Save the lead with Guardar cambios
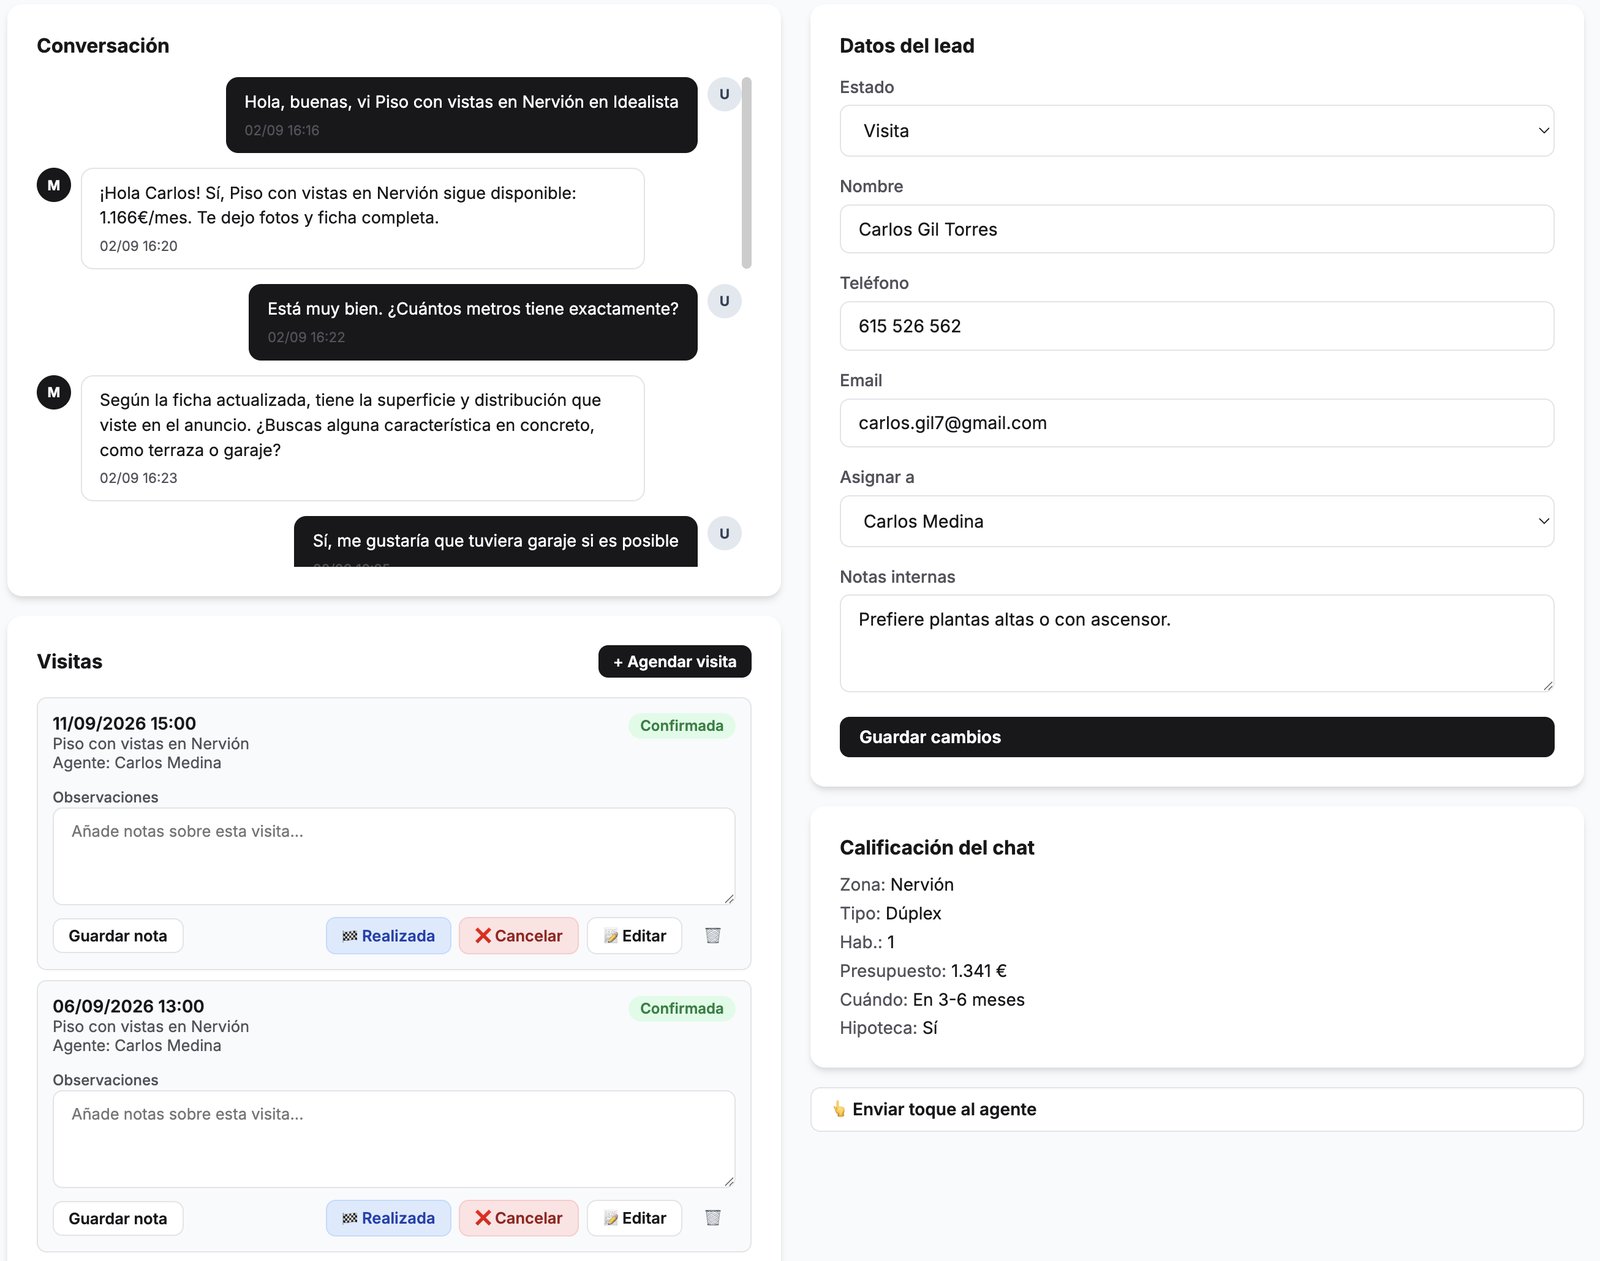The image size is (1600, 1261). click(1196, 737)
